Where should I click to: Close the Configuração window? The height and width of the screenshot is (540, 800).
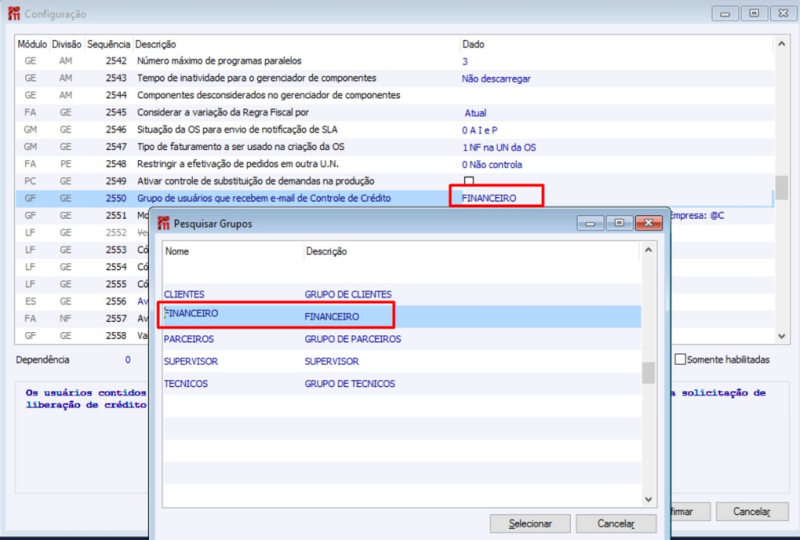click(x=783, y=13)
